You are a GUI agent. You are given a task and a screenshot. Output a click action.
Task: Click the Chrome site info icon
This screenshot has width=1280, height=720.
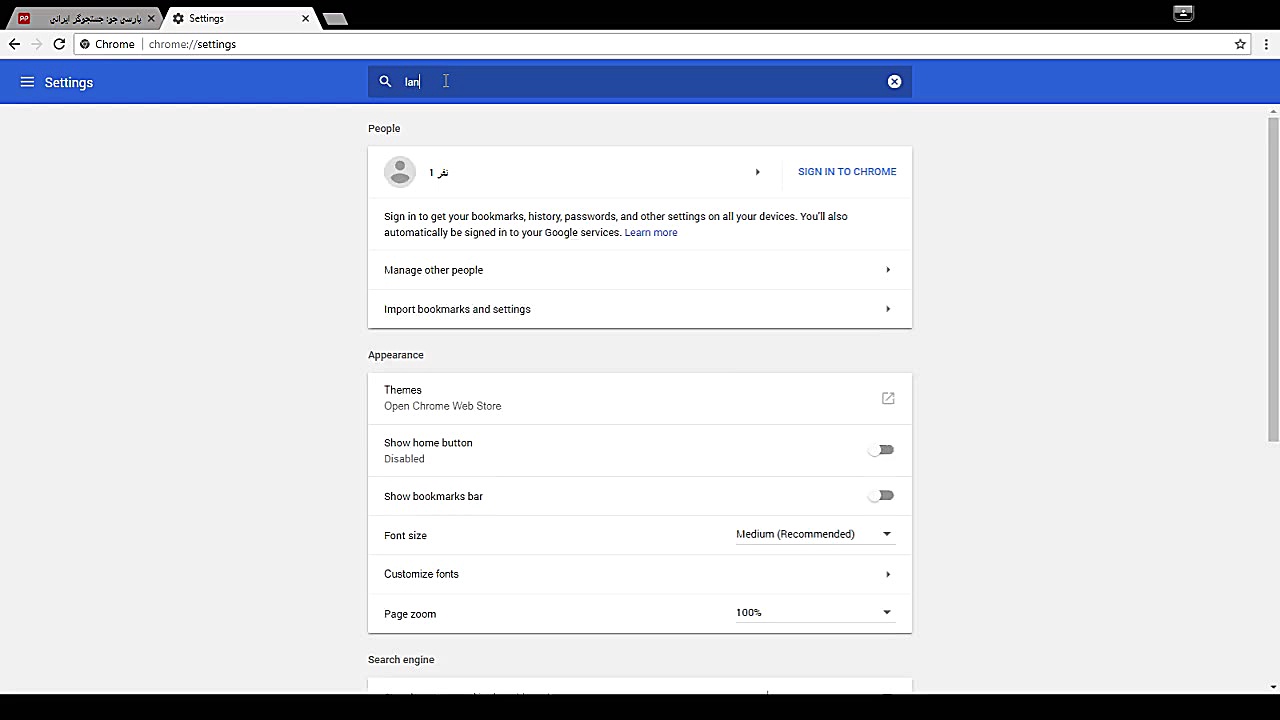85,44
